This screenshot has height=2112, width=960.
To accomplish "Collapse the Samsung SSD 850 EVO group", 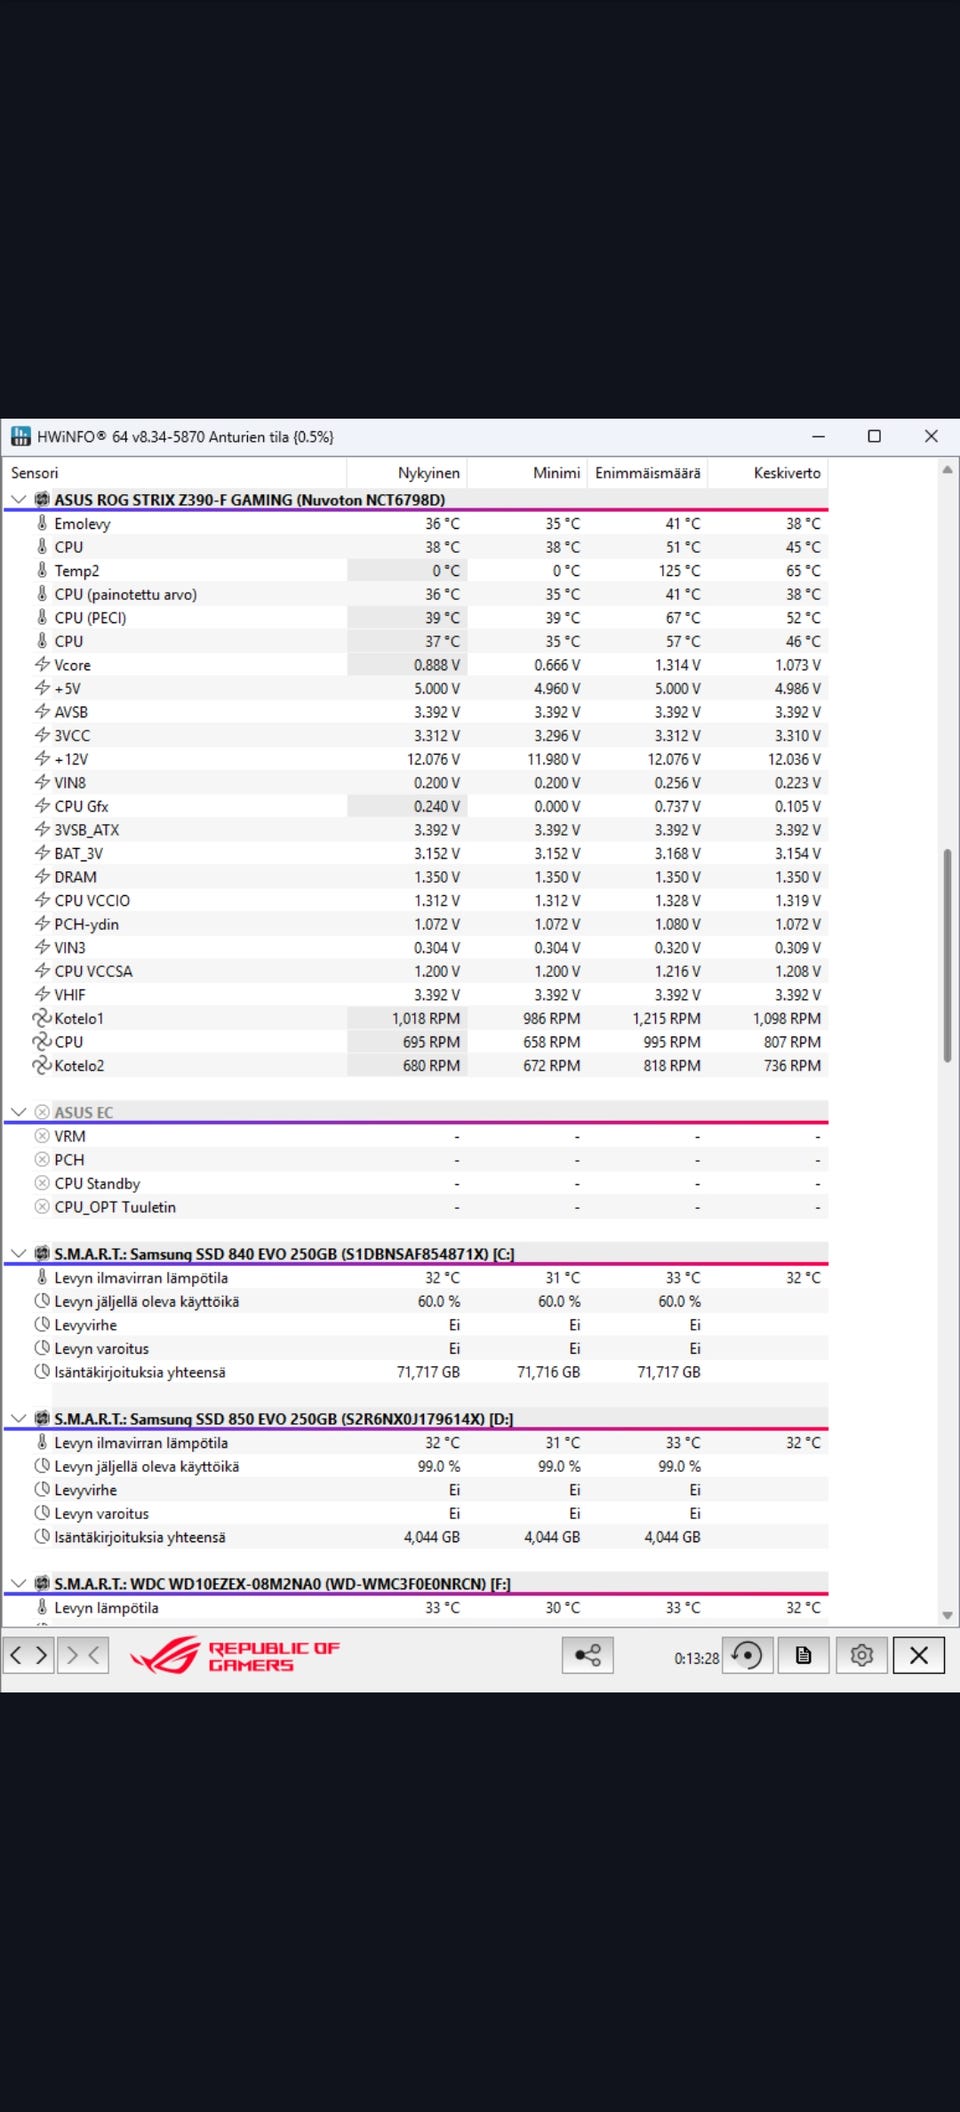I will click(18, 1418).
